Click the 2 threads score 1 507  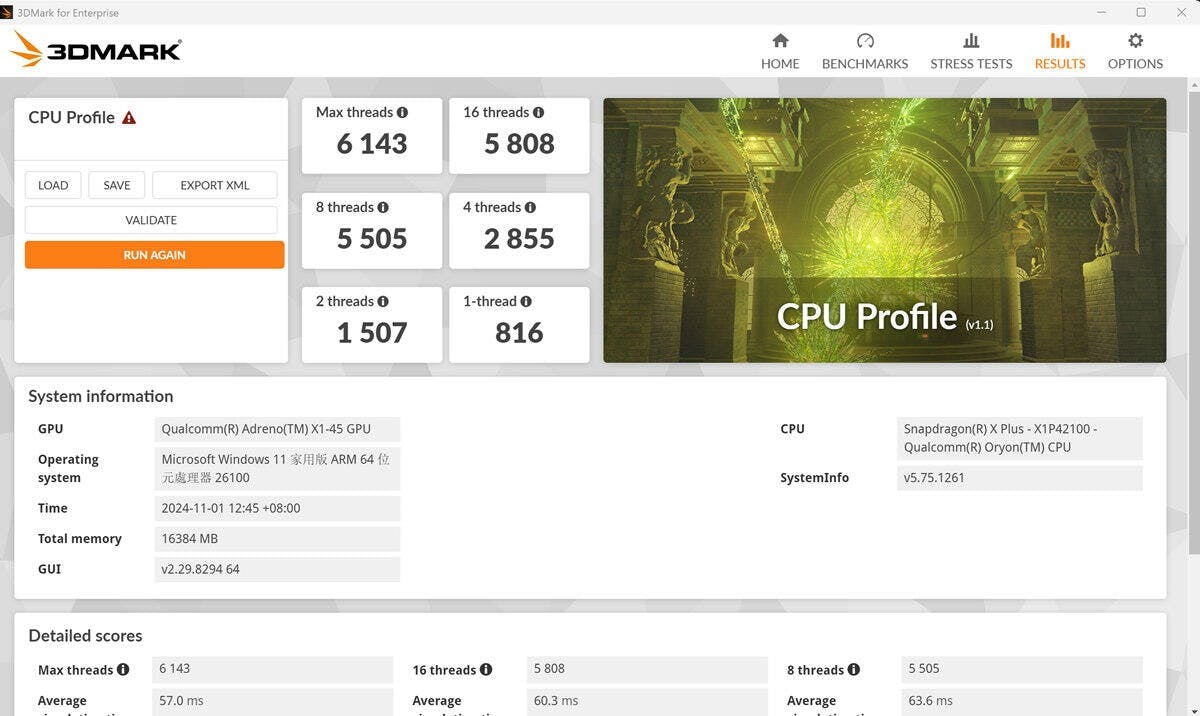(372, 333)
